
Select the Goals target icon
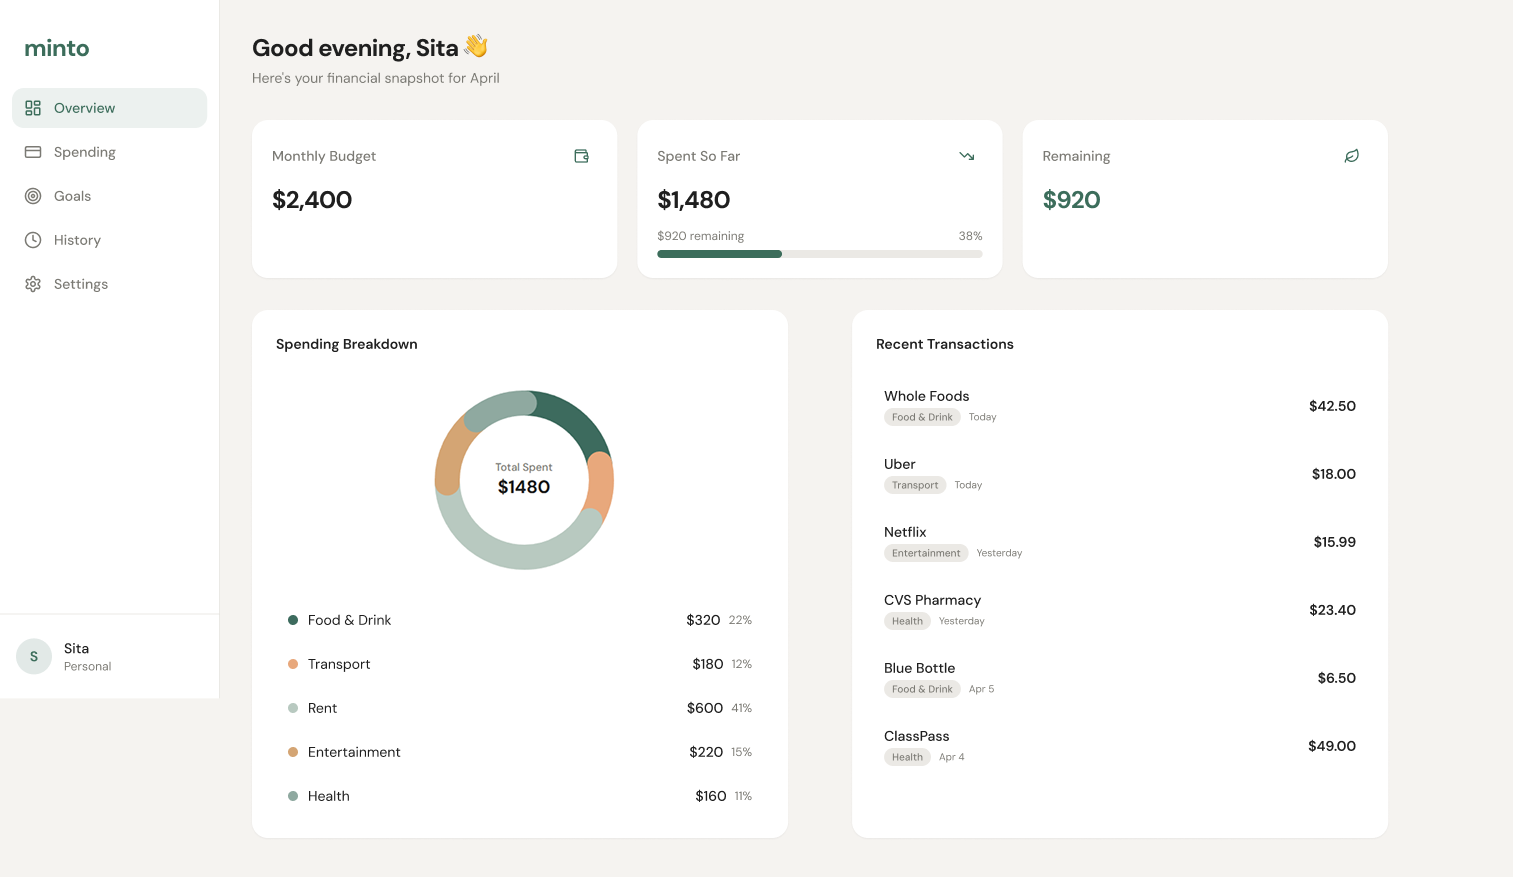point(34,195)
